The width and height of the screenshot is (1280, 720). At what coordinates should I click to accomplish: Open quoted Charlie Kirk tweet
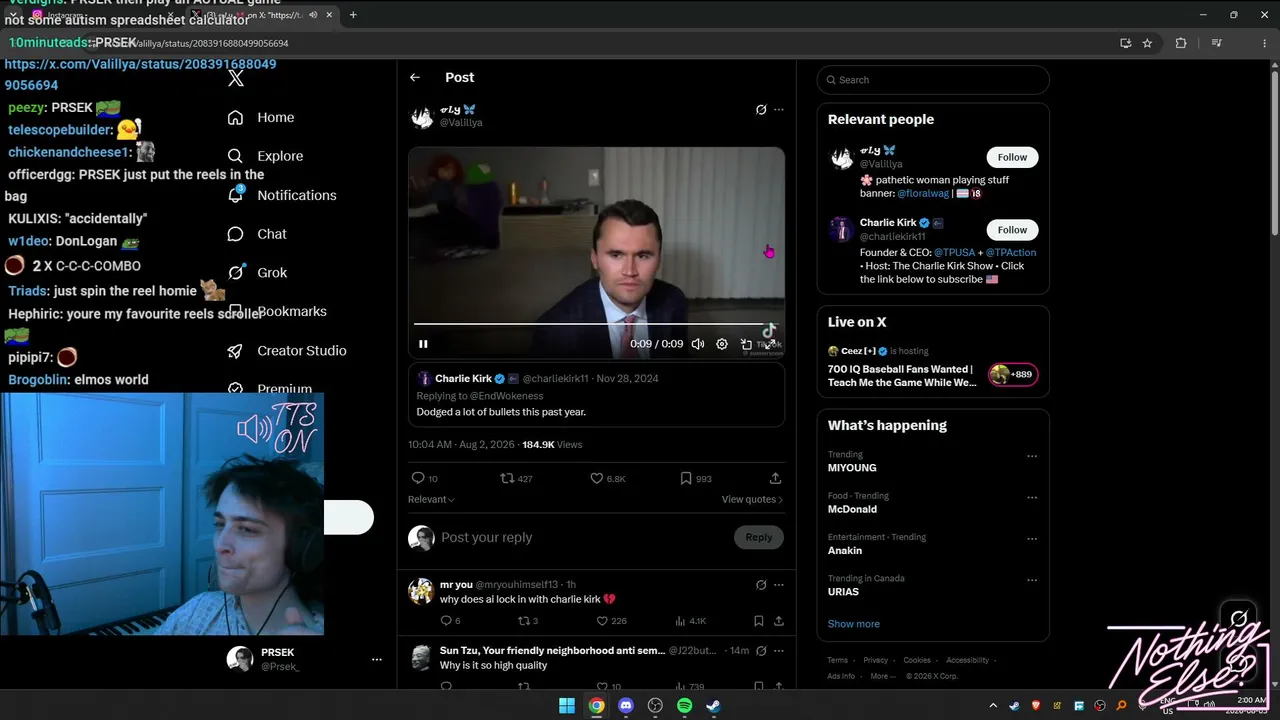(596, 395)
